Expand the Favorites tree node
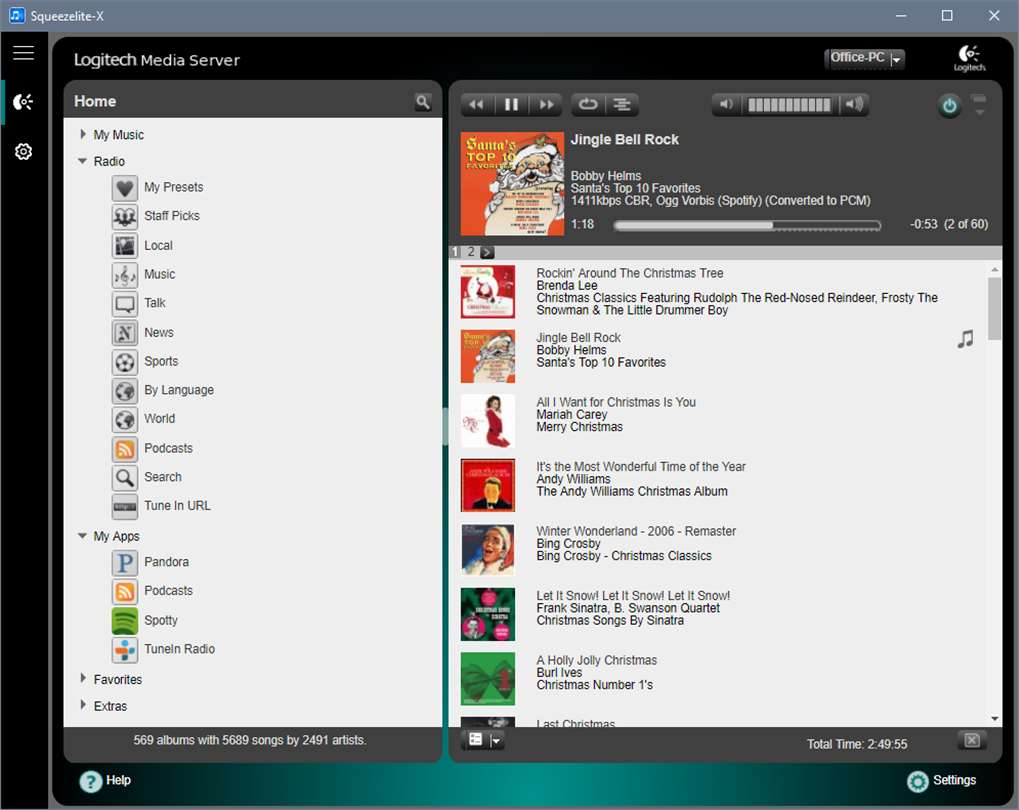The height and width of the screenshot is (810, 1019). pos(83,678)
